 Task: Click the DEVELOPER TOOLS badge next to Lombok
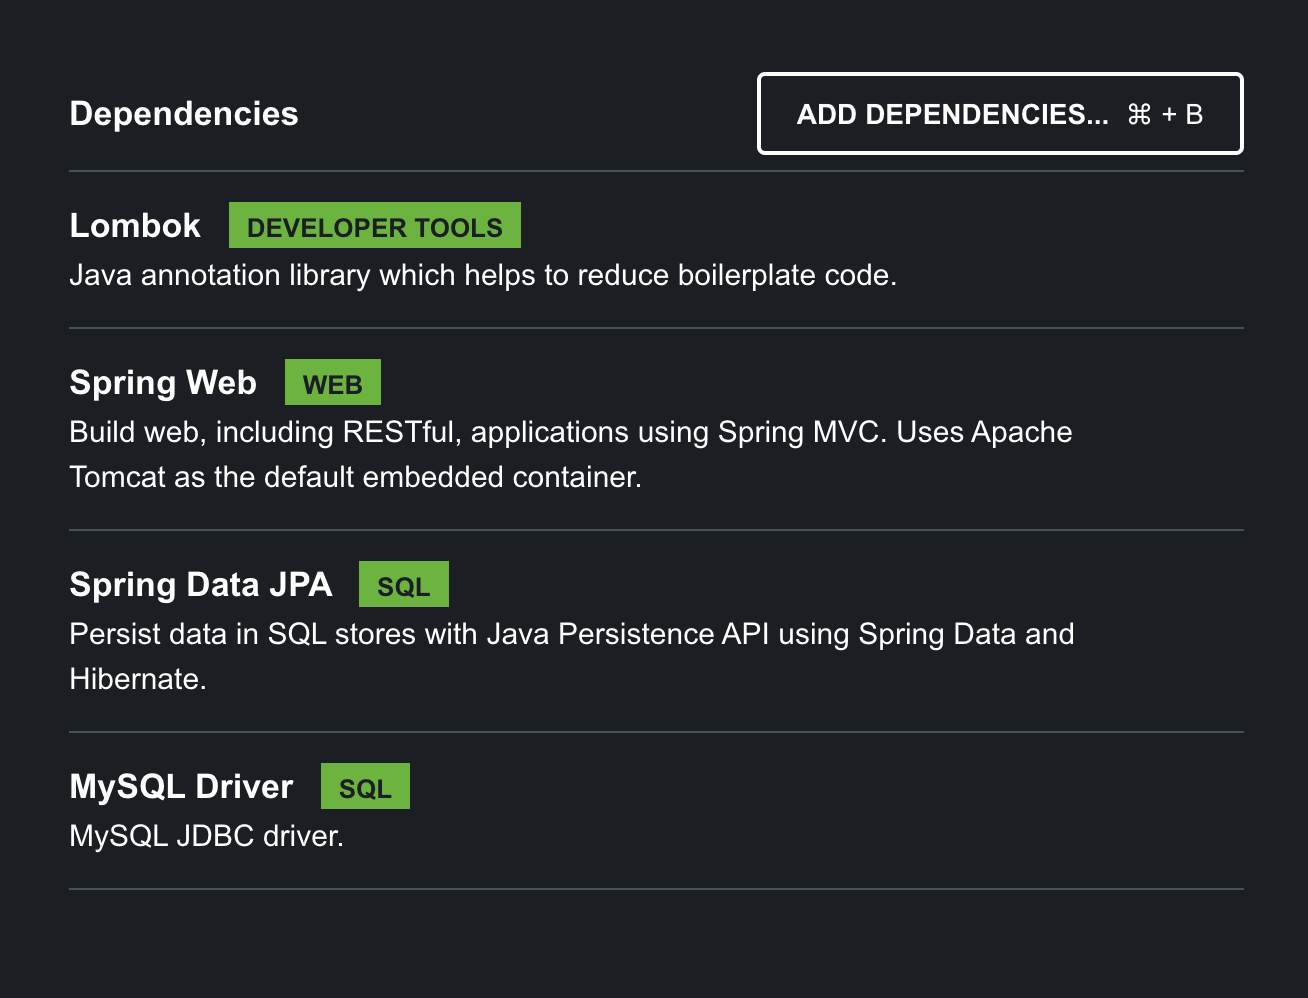pos(375,225)
